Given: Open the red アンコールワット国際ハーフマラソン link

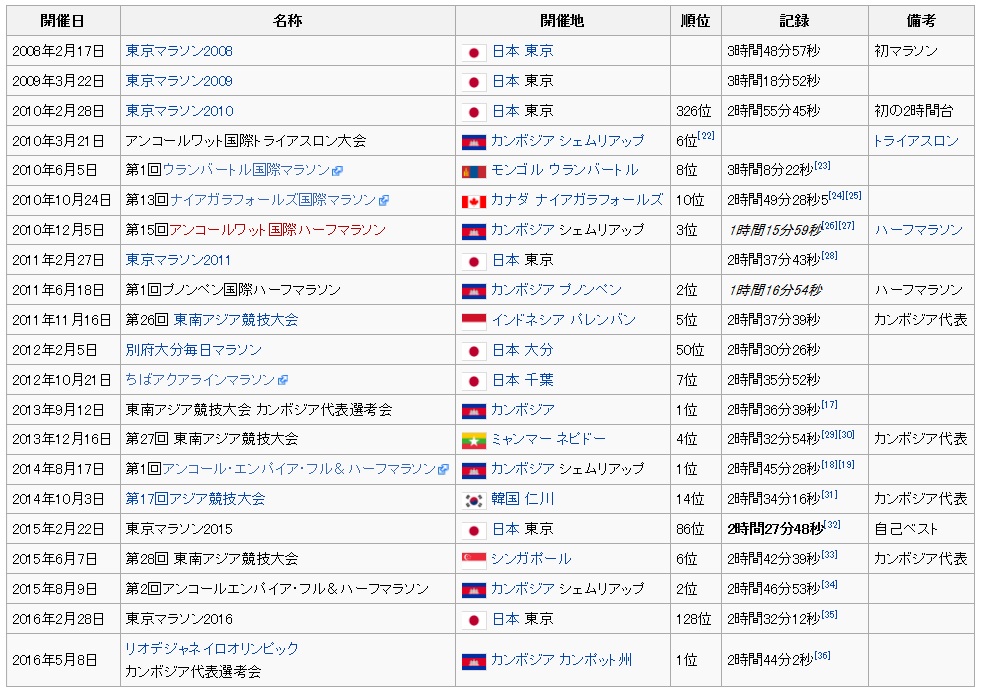Looking at the screenshot, I should click(277, 230).
